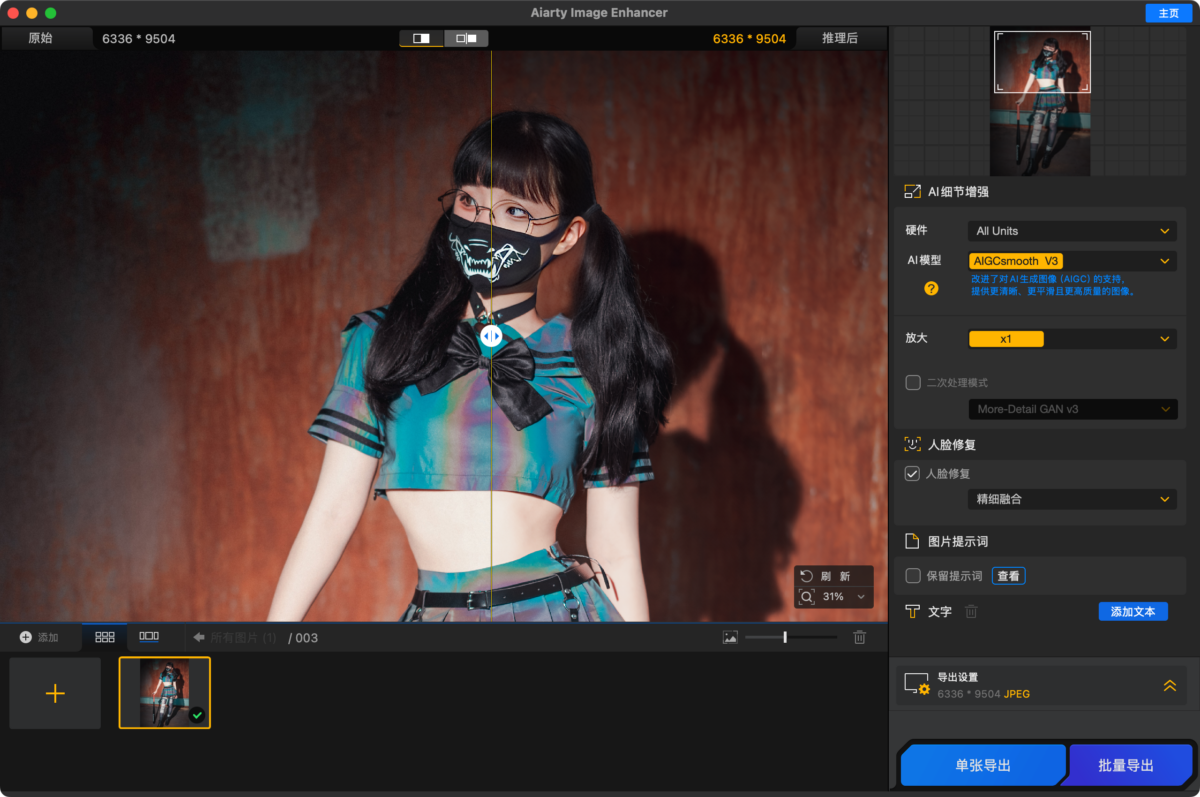Open the AI模型 AIGCsmooth V3 dropdown
1200x797 pixels.
tap(1072, 261)
